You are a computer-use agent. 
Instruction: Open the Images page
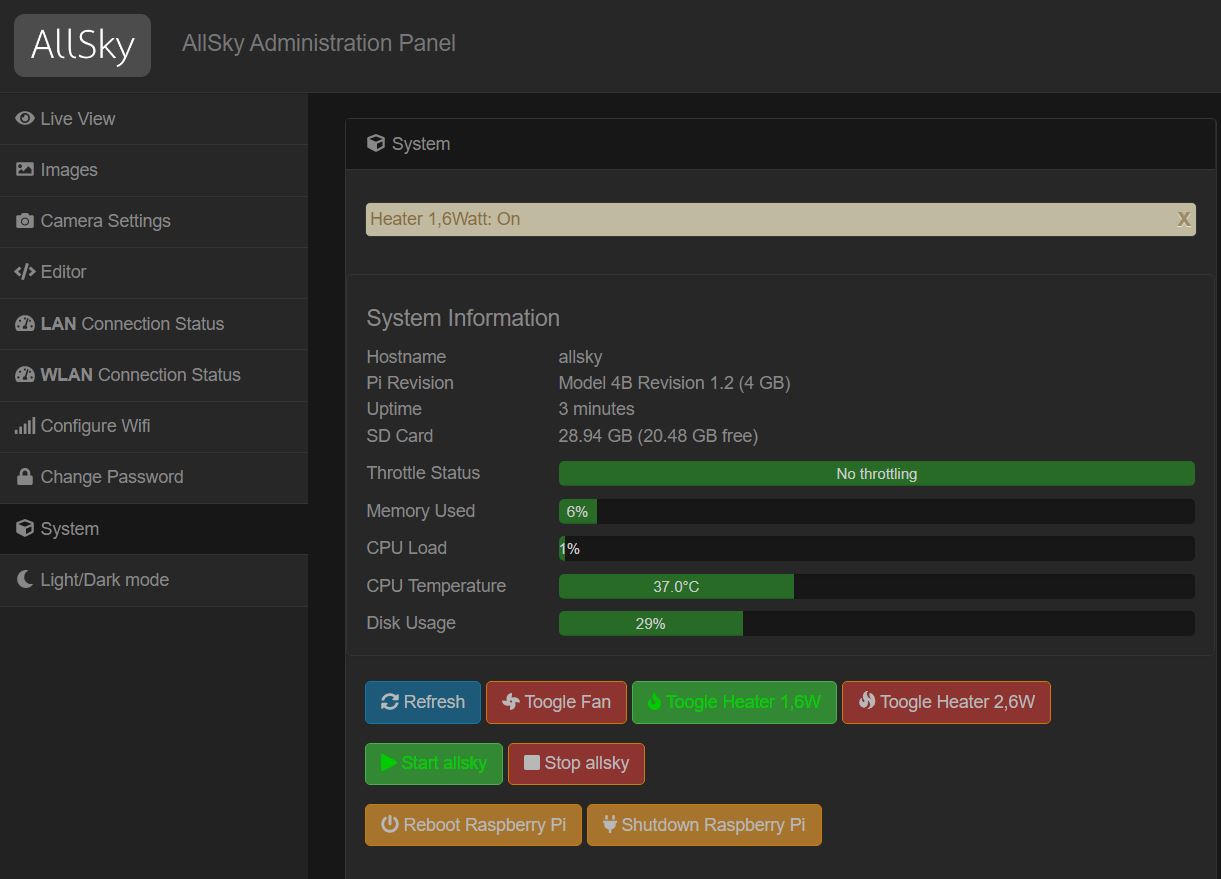click(154, 170)
